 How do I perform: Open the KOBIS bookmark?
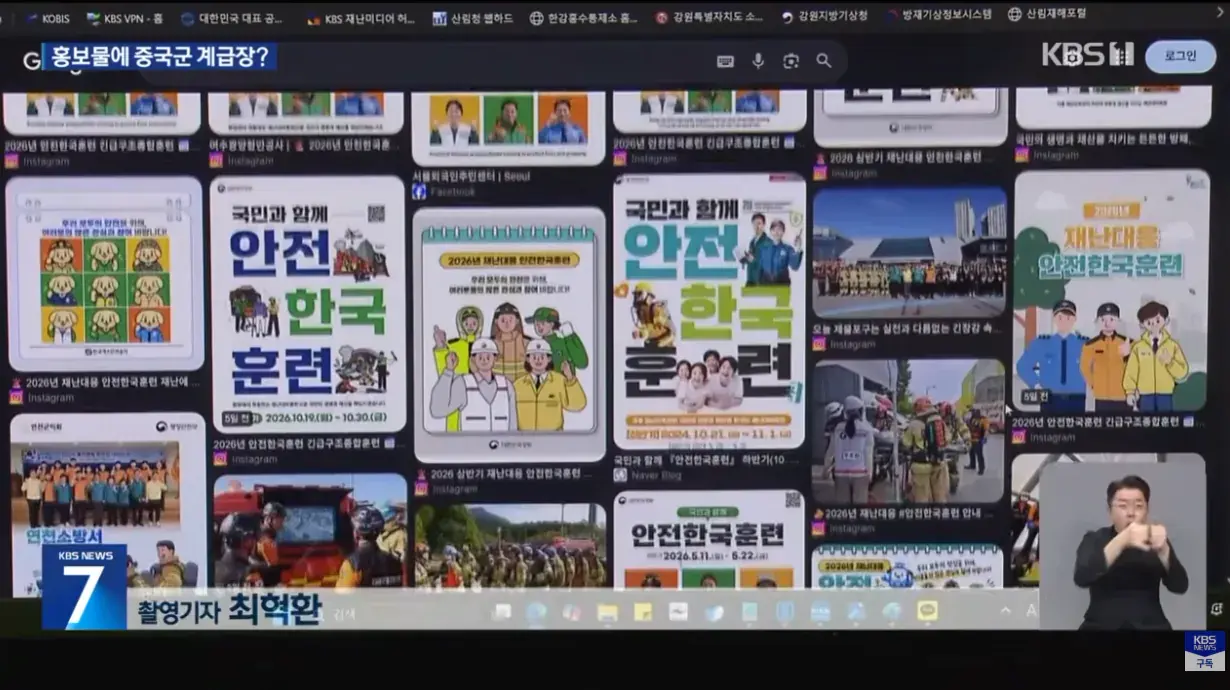pos(48,18)
